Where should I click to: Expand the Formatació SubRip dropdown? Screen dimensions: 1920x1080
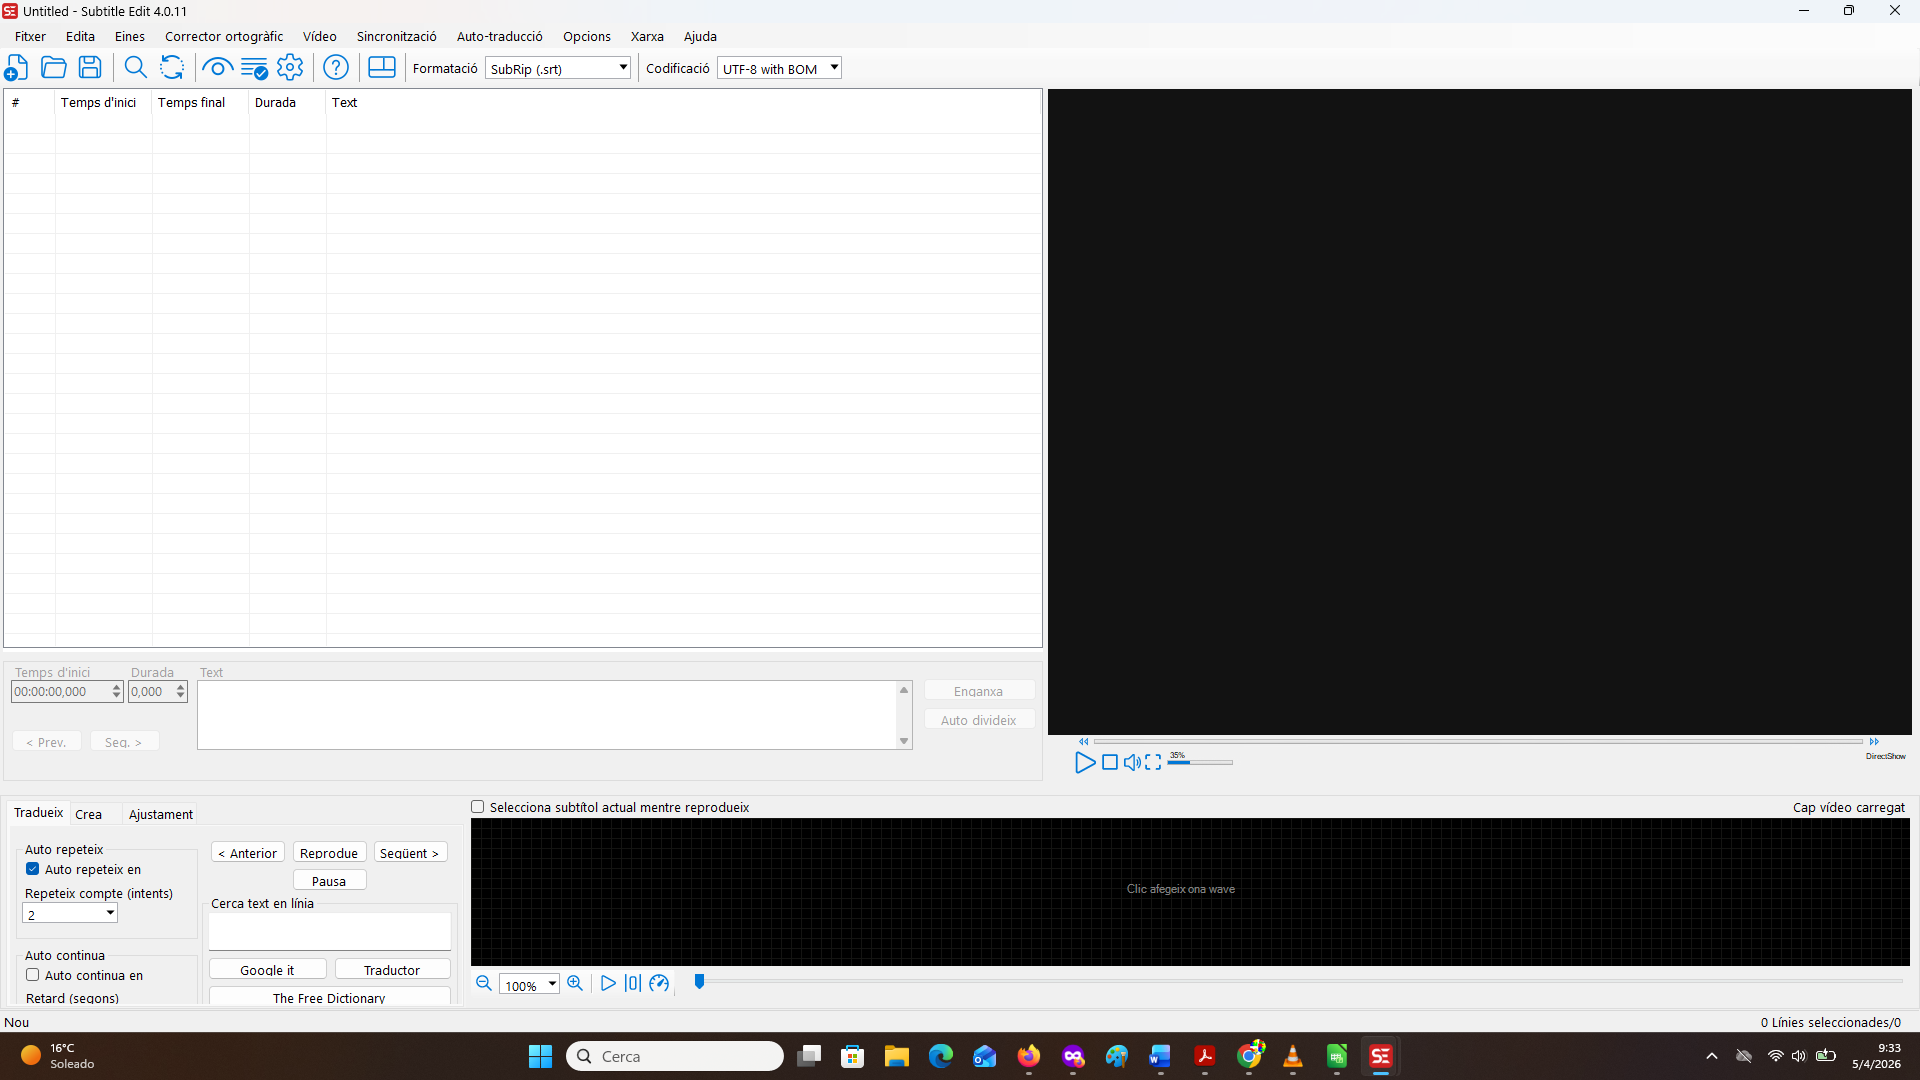coord(622,68)
